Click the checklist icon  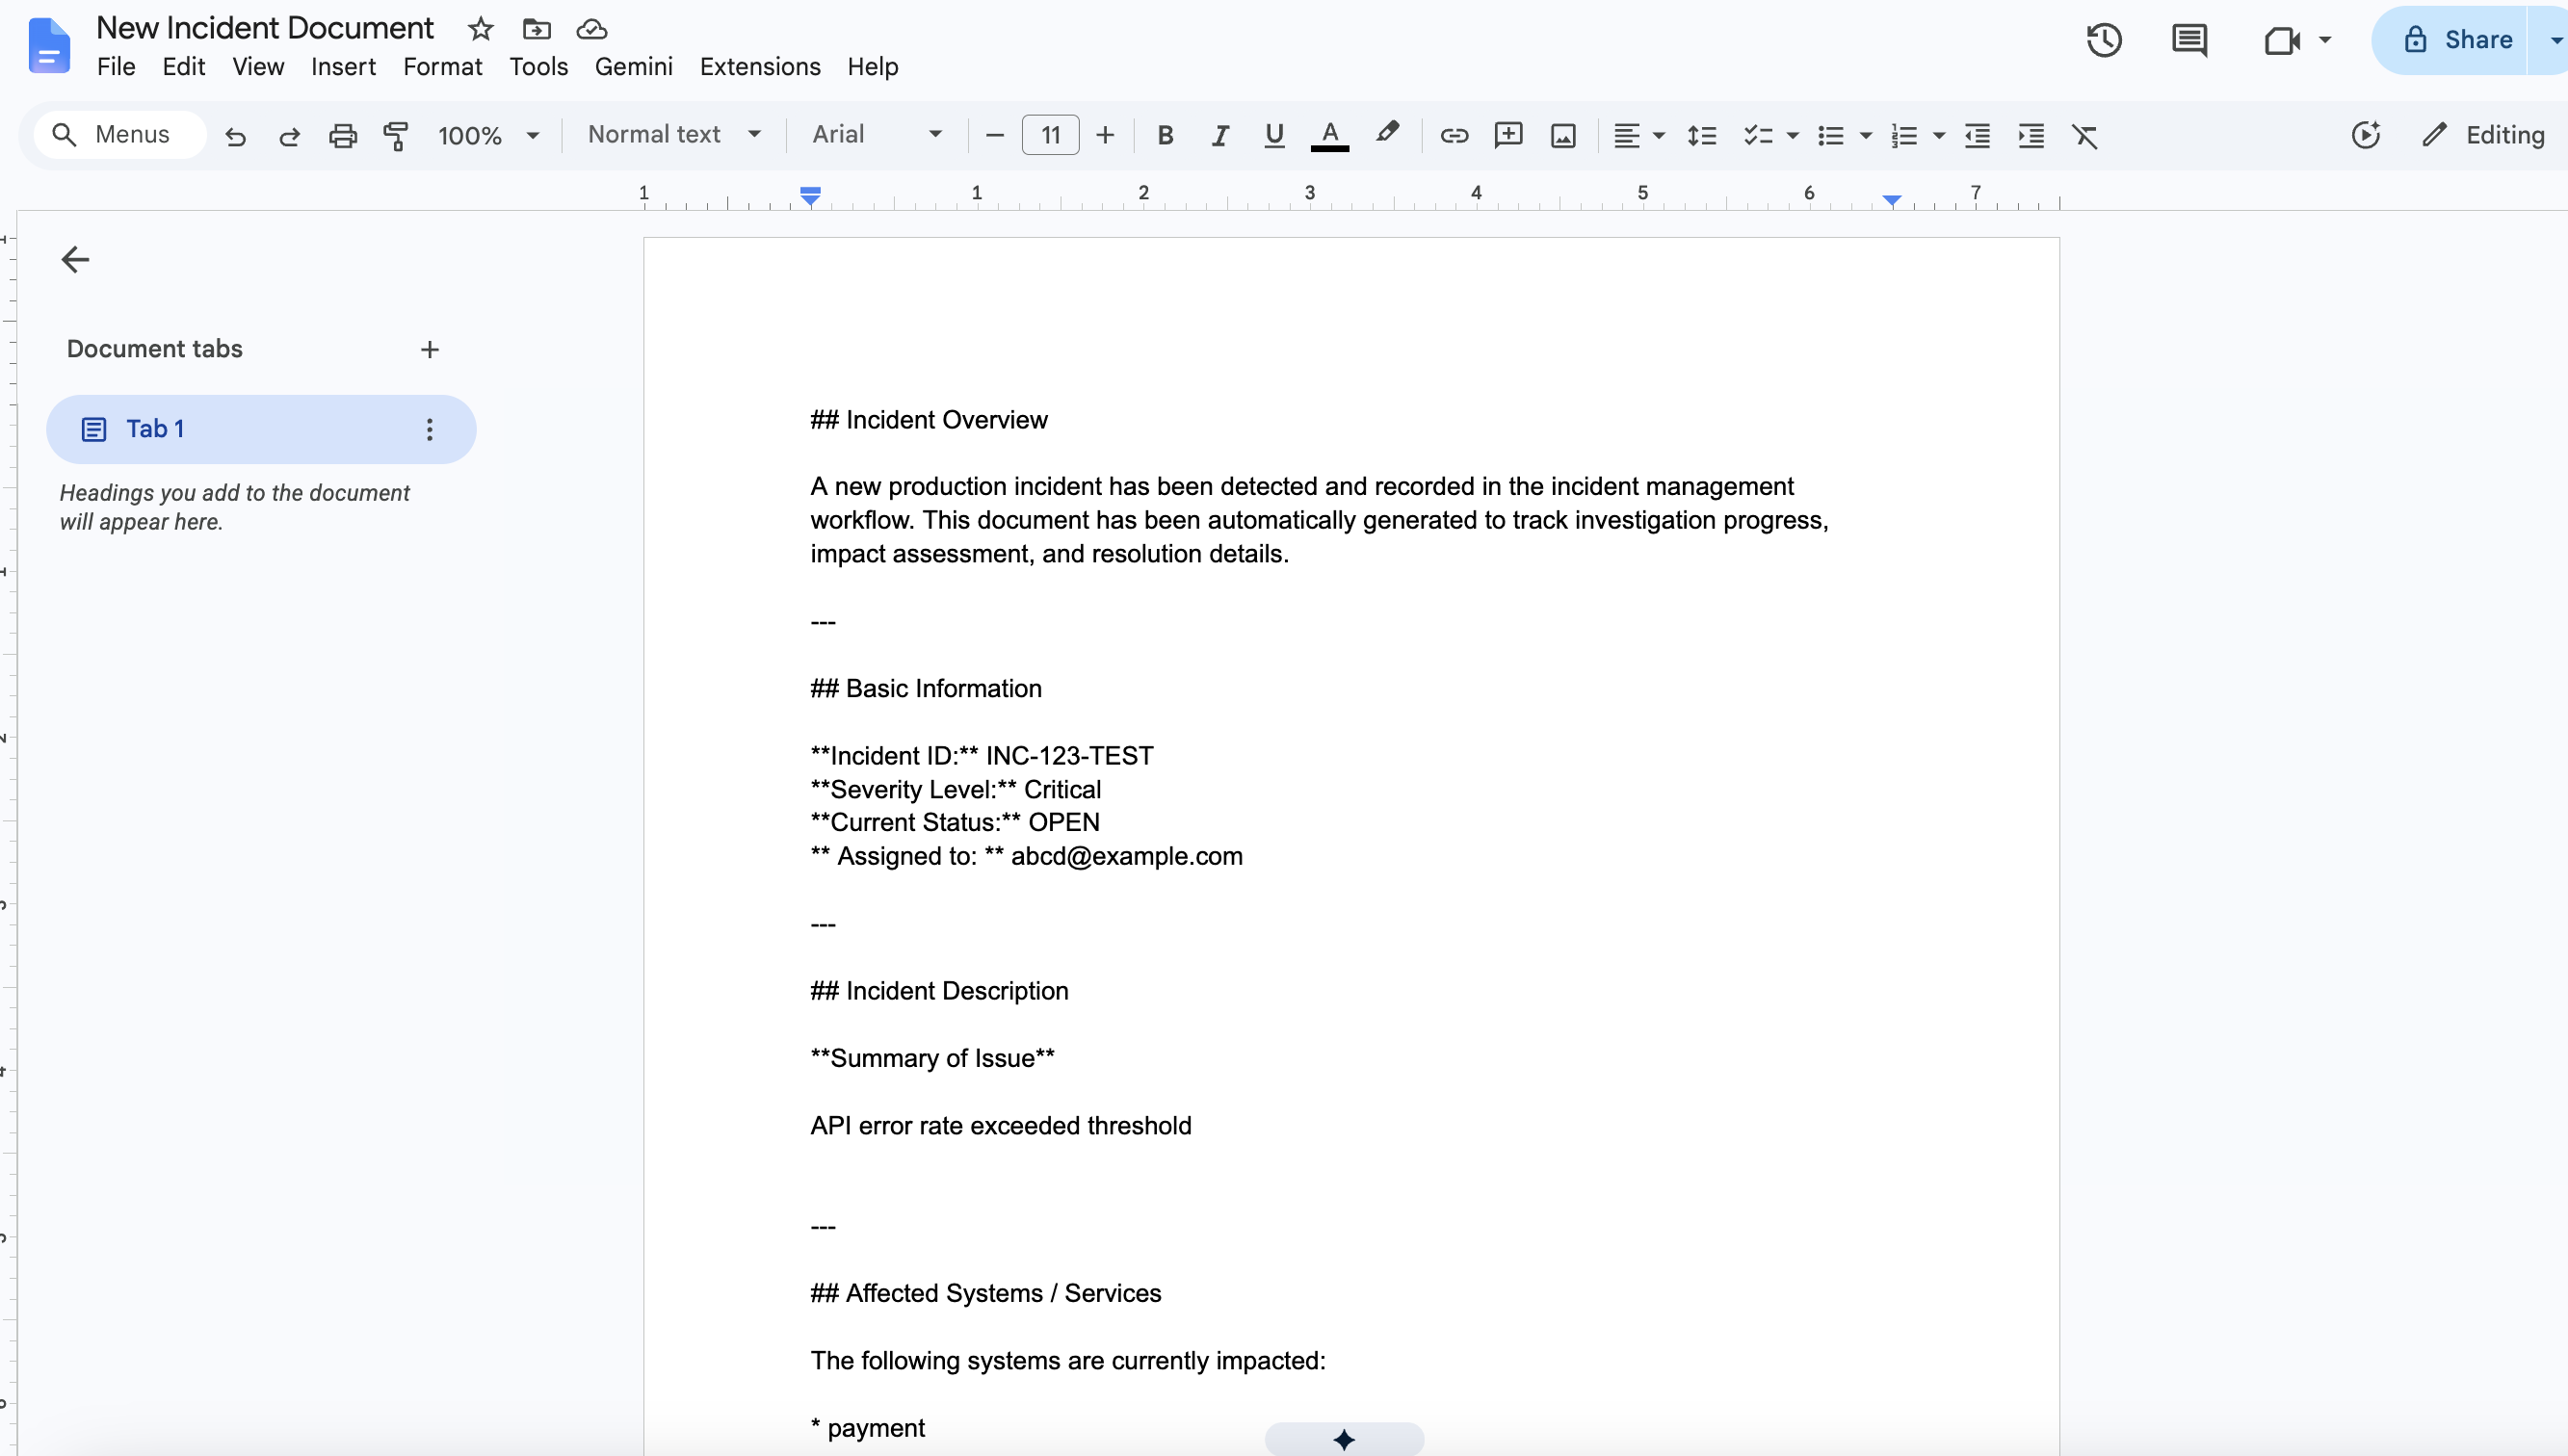[1757, 135]
